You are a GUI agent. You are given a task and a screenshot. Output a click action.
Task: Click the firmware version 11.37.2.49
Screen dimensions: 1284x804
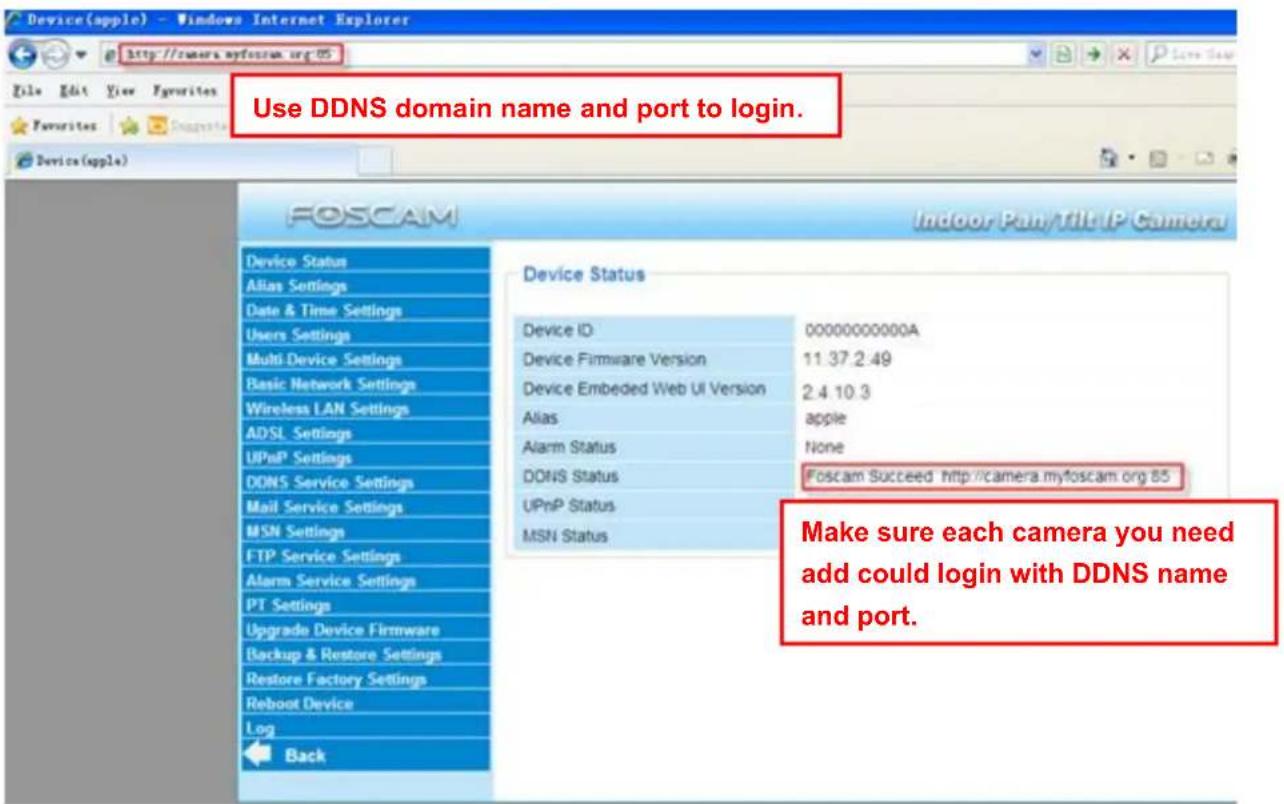point(846,358)
